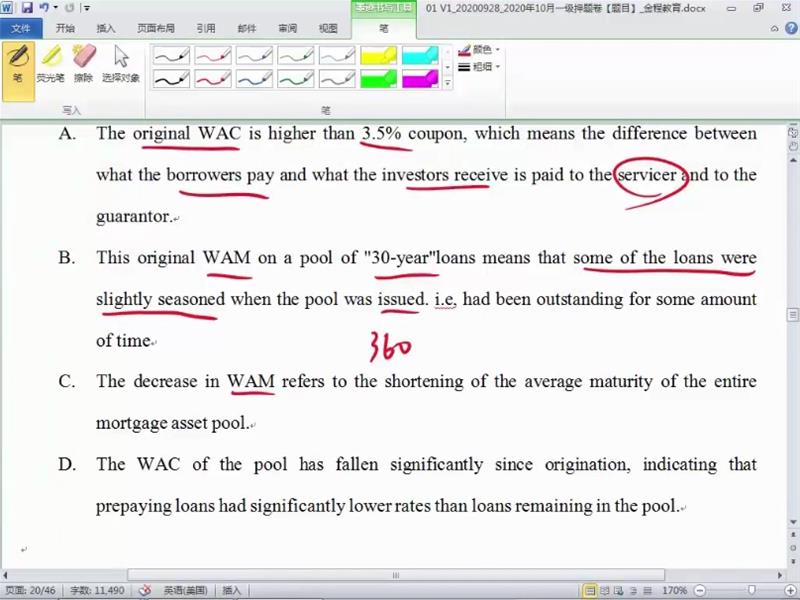The width and height of the screenshot is (800, 600).
Task: Click the zoom out minus button
Action: click(x=698, y=591)
